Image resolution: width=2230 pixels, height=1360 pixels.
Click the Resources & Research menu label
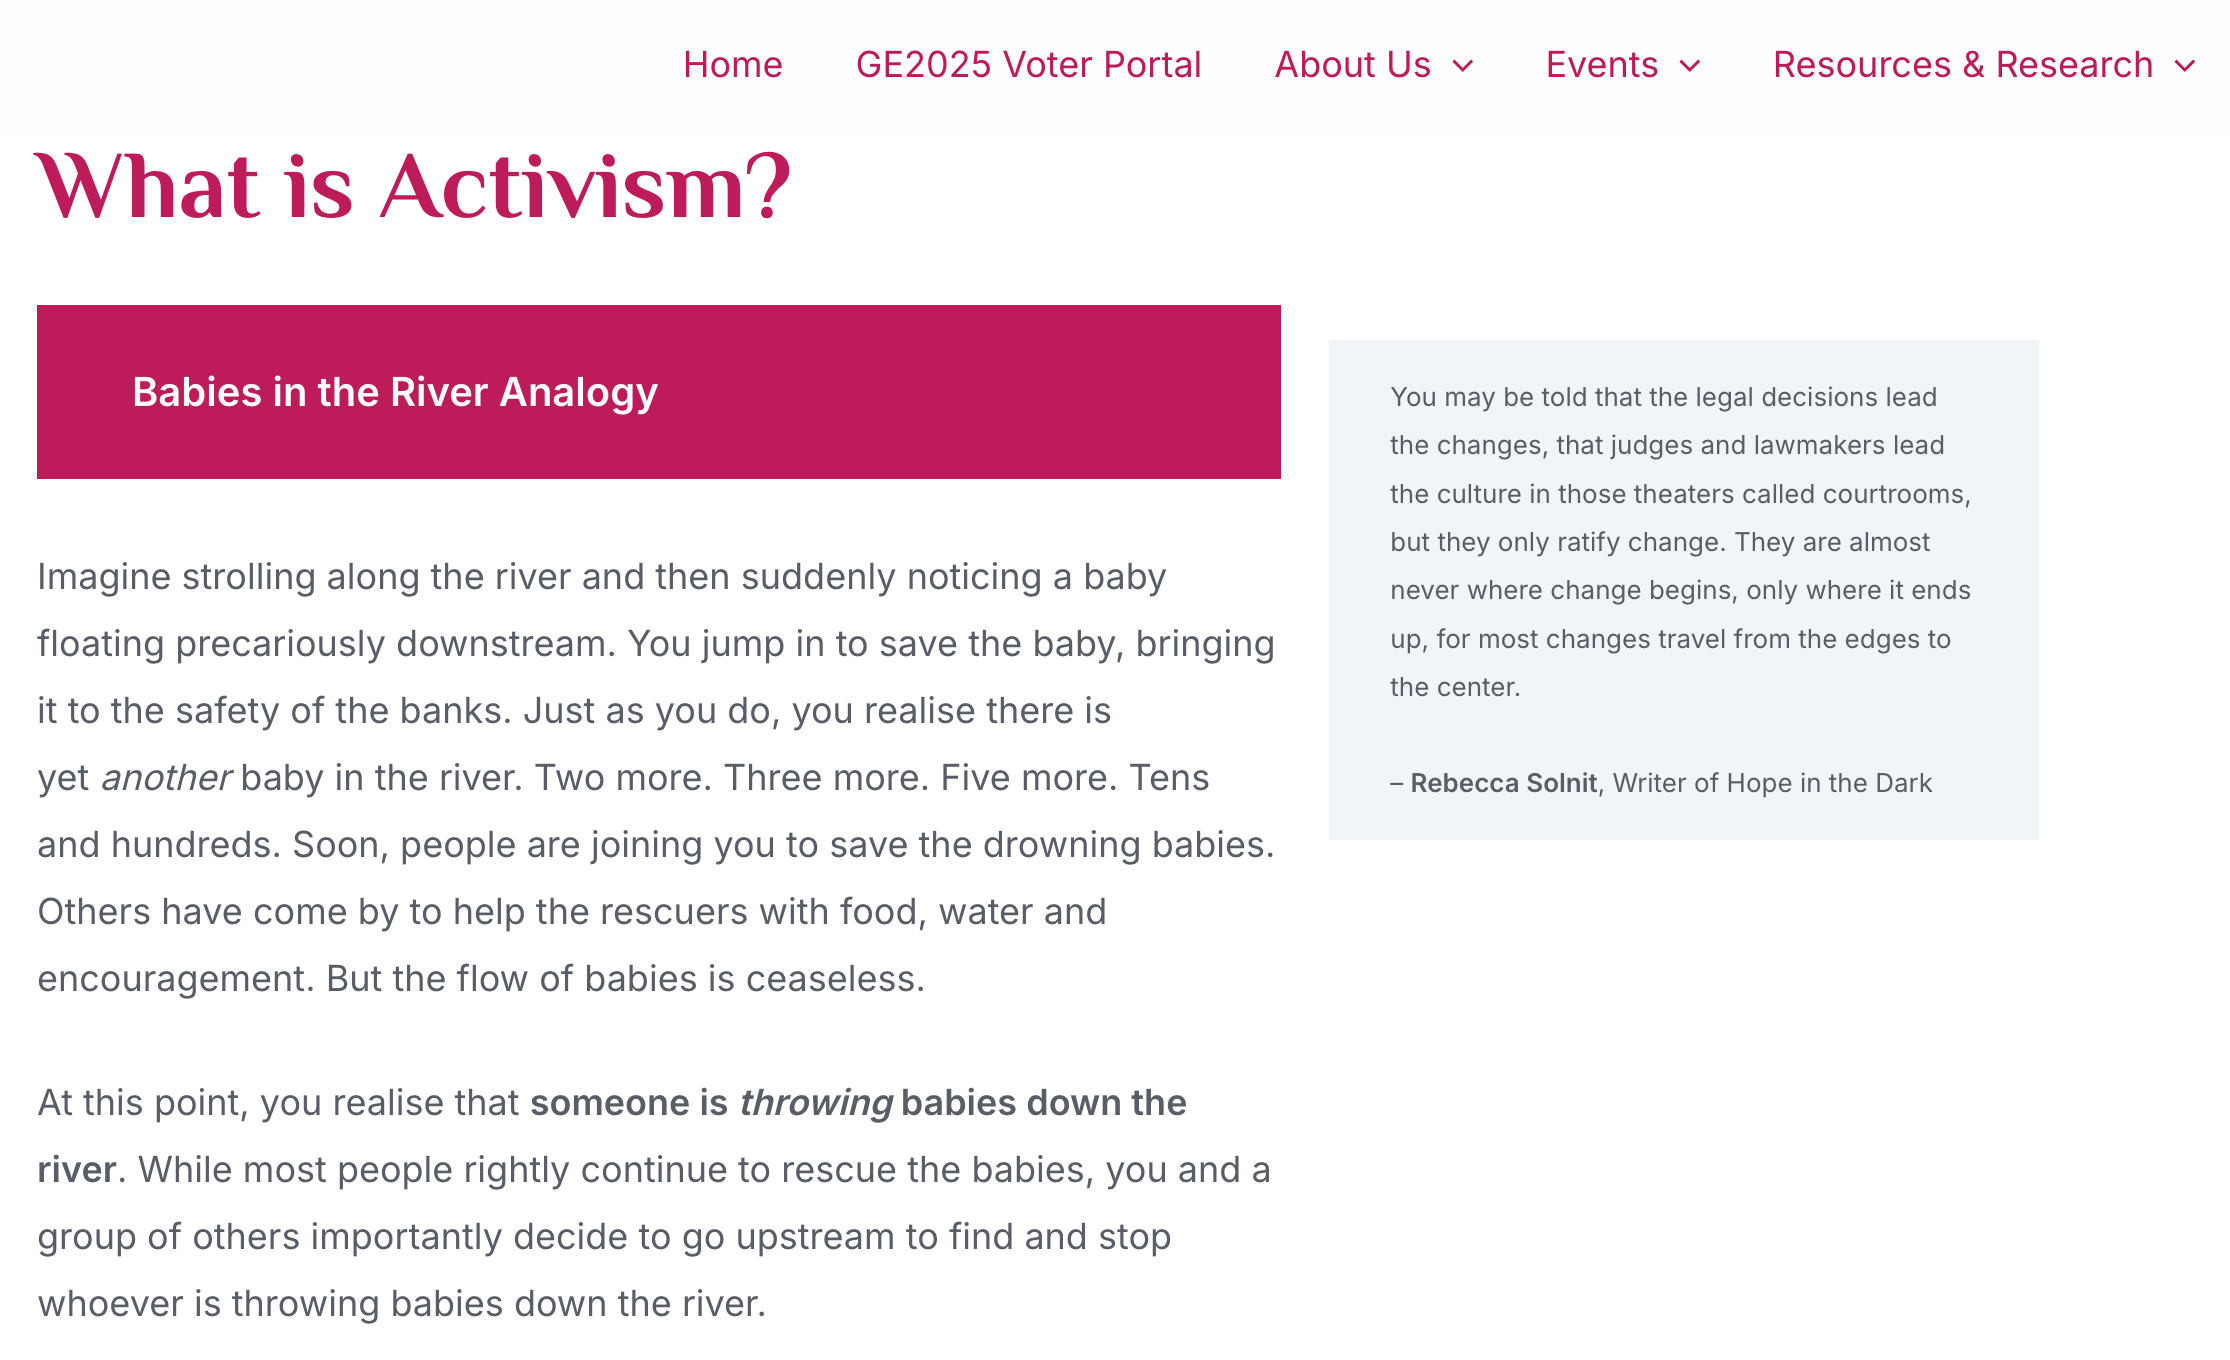[x=1962, y=65]
